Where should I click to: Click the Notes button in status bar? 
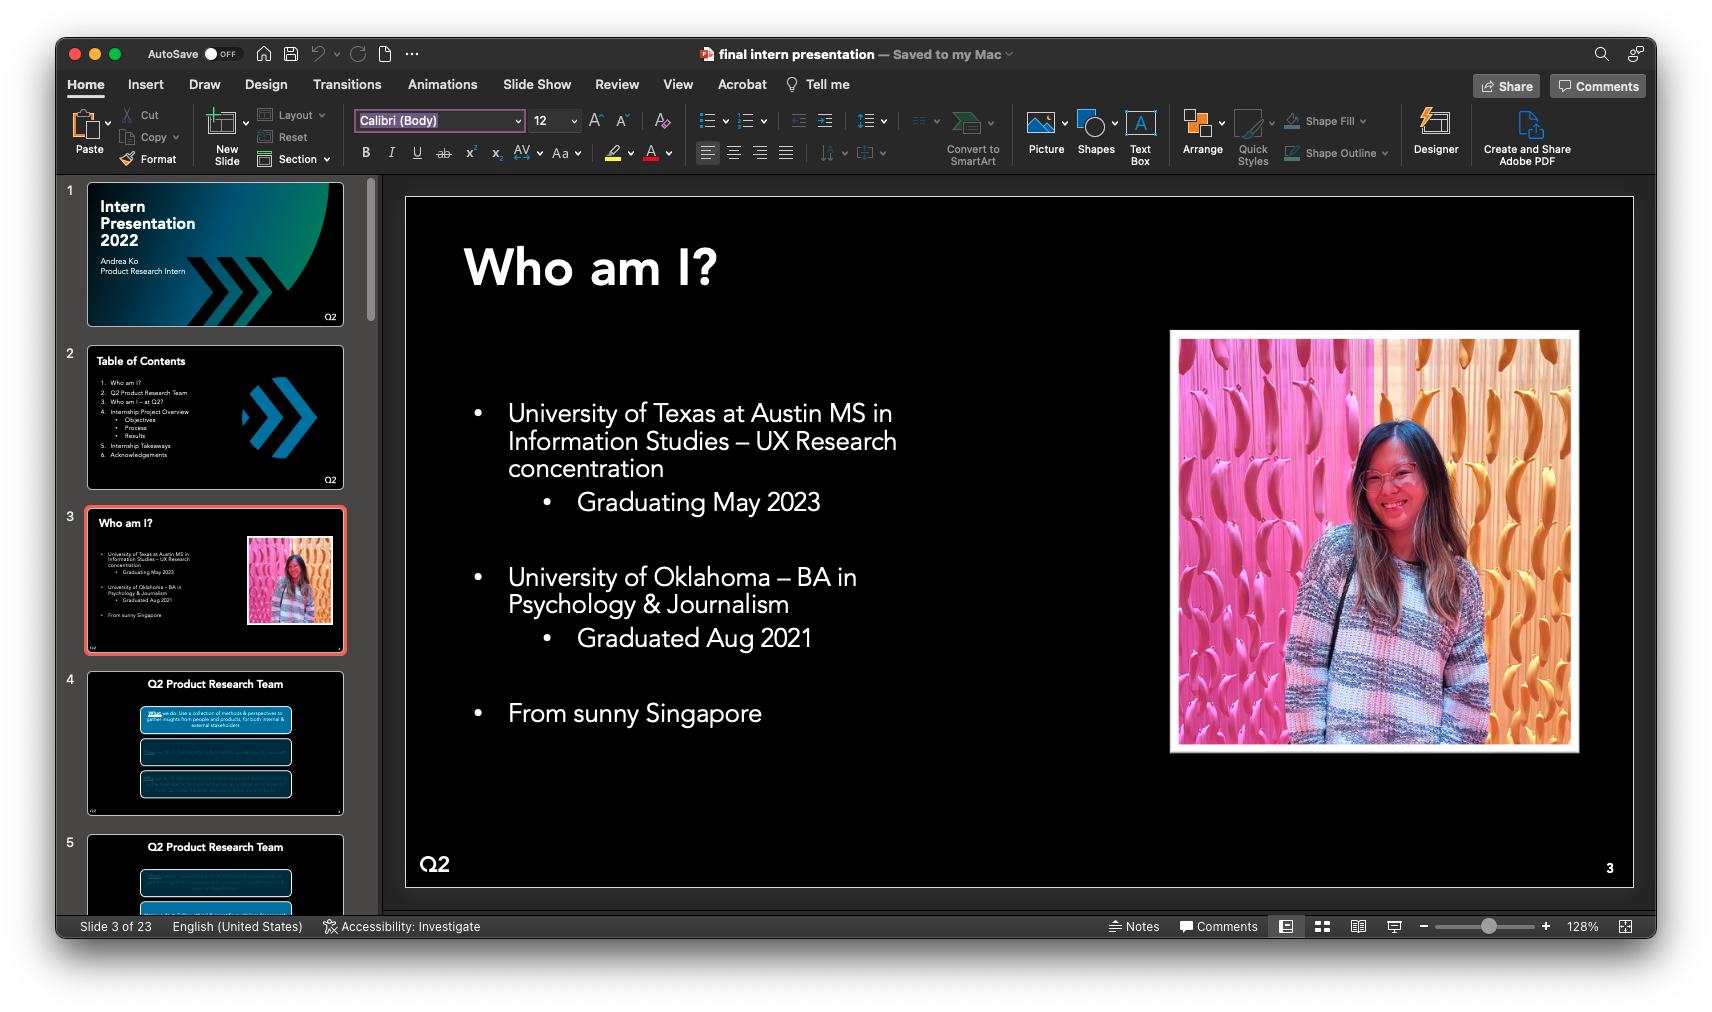[x=1134, y=927]
